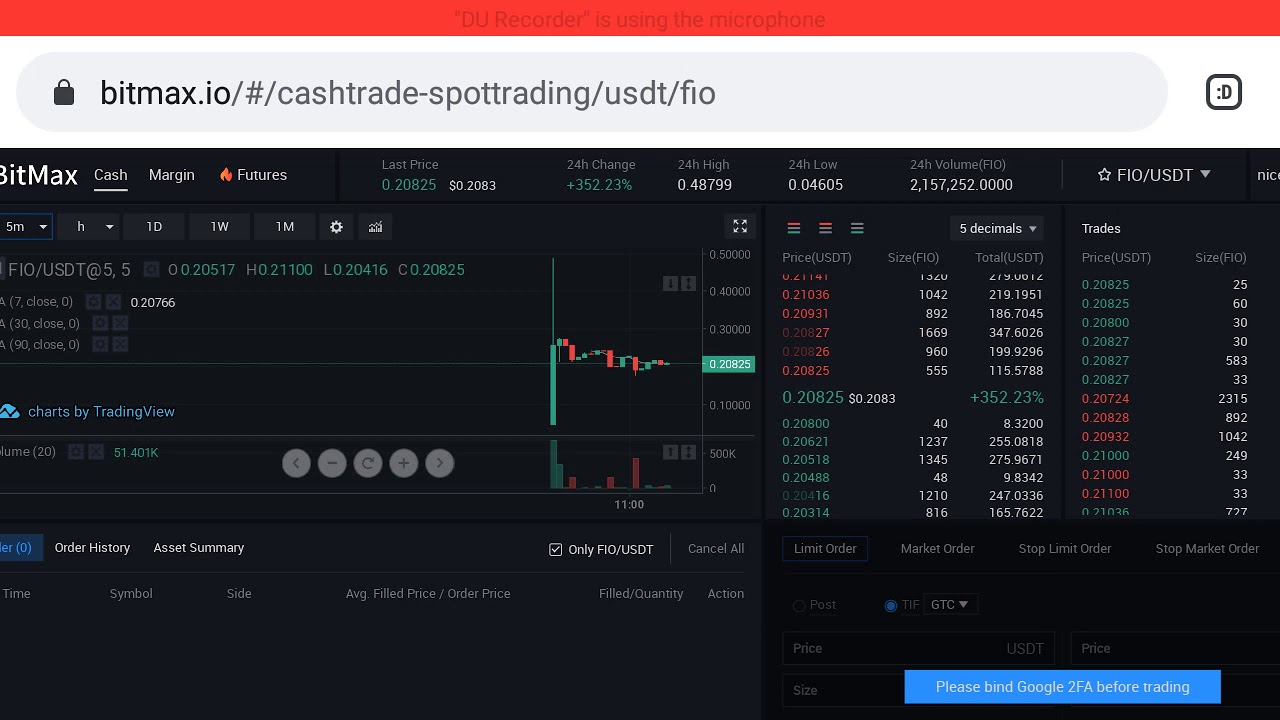
Task: Set chart interval to 1M
Action: (x=285, y=227)
